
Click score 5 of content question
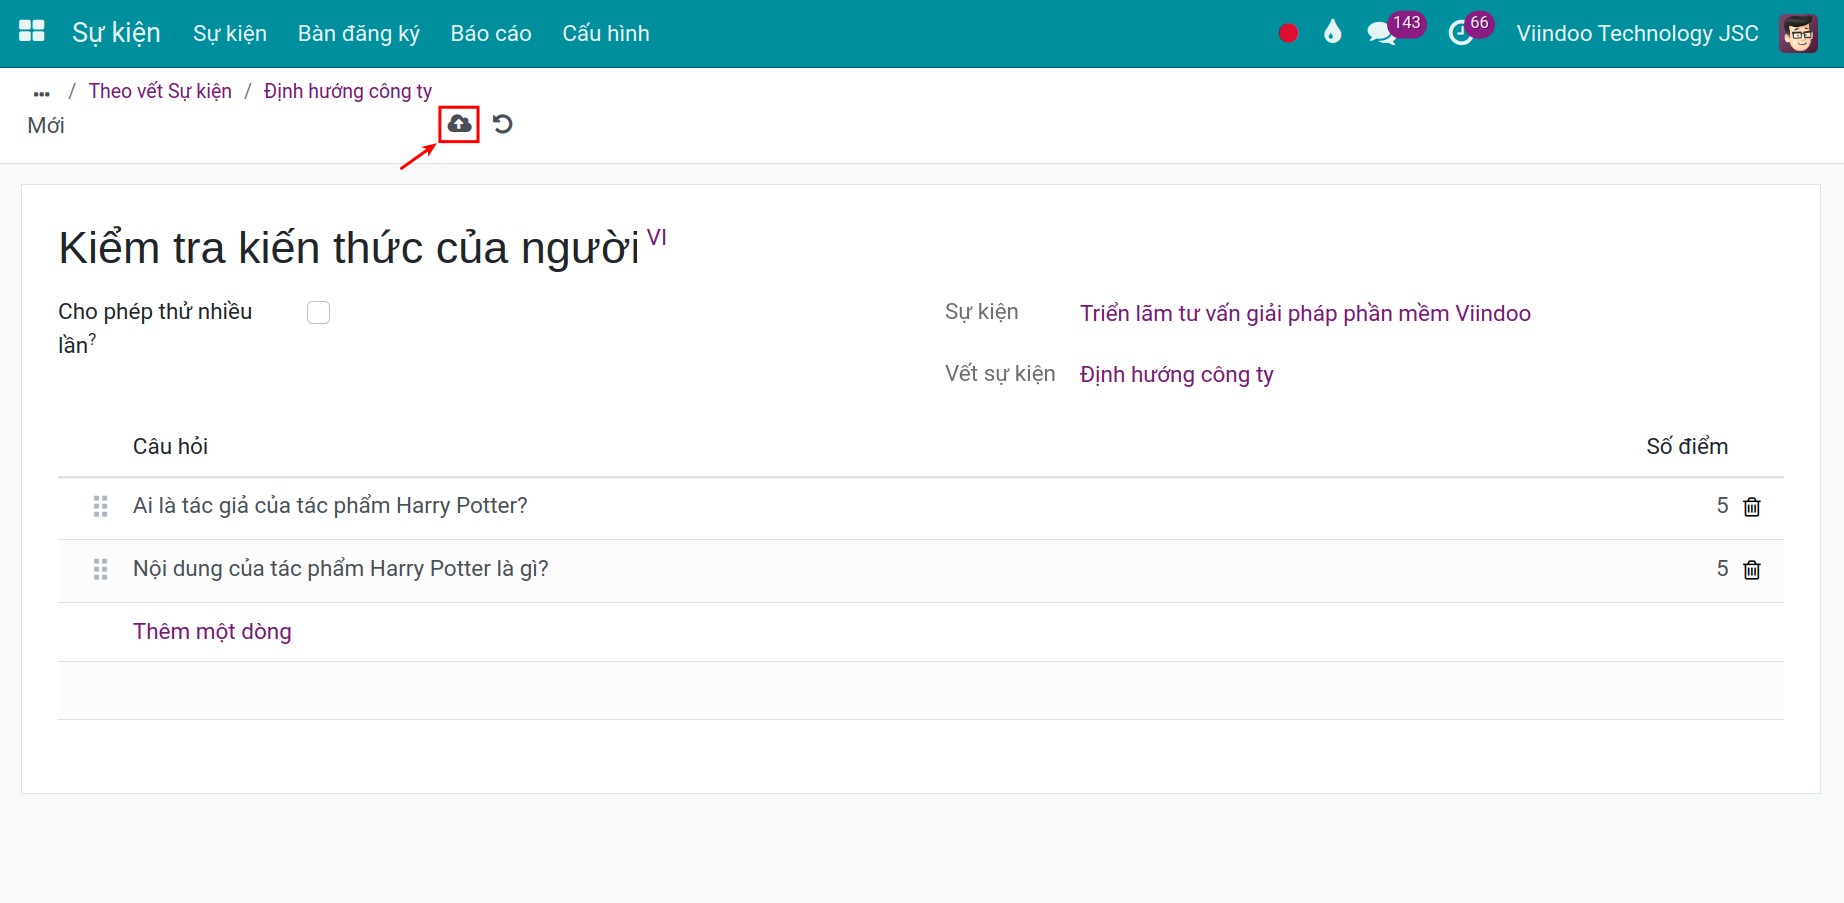click(x=1722, y=569)
